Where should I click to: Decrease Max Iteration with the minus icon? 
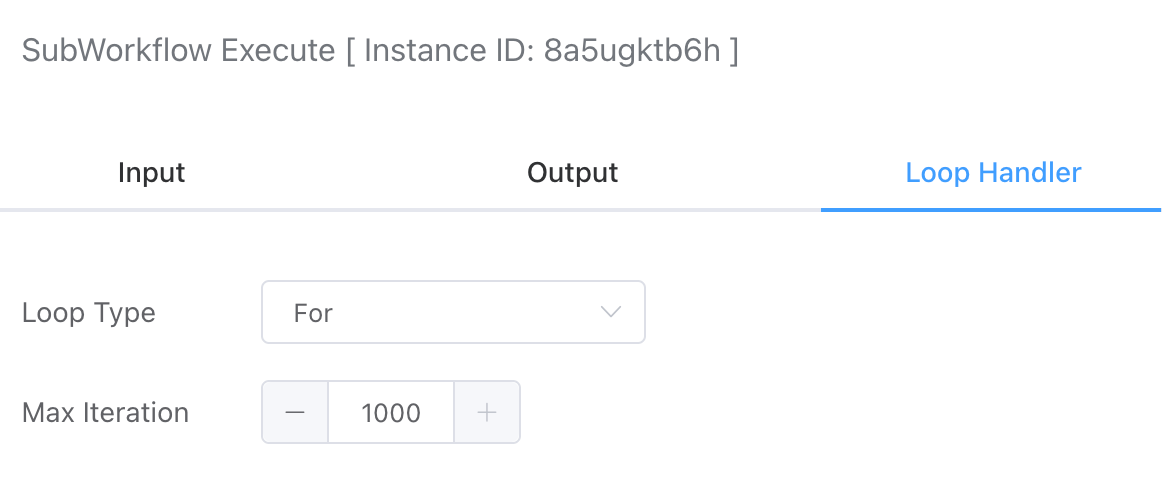click(x=295, y=412)
